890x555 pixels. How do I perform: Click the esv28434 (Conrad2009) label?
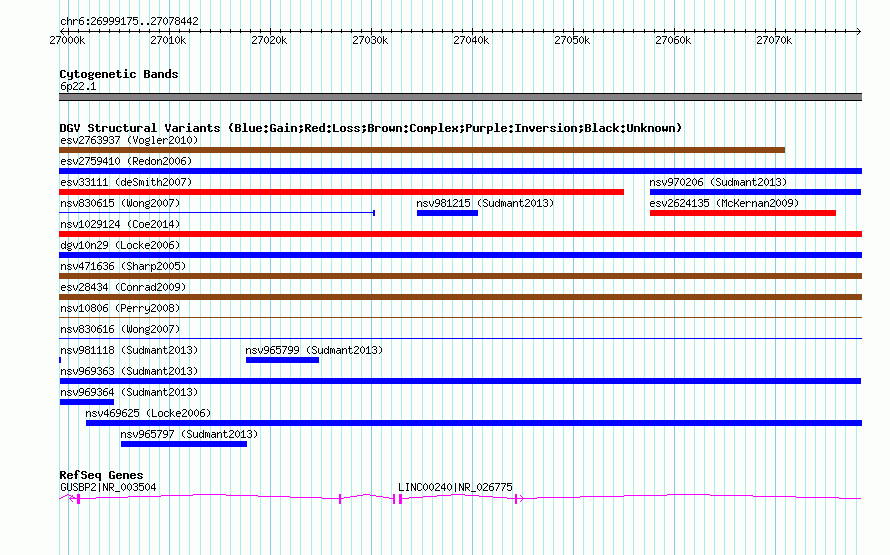123,287
